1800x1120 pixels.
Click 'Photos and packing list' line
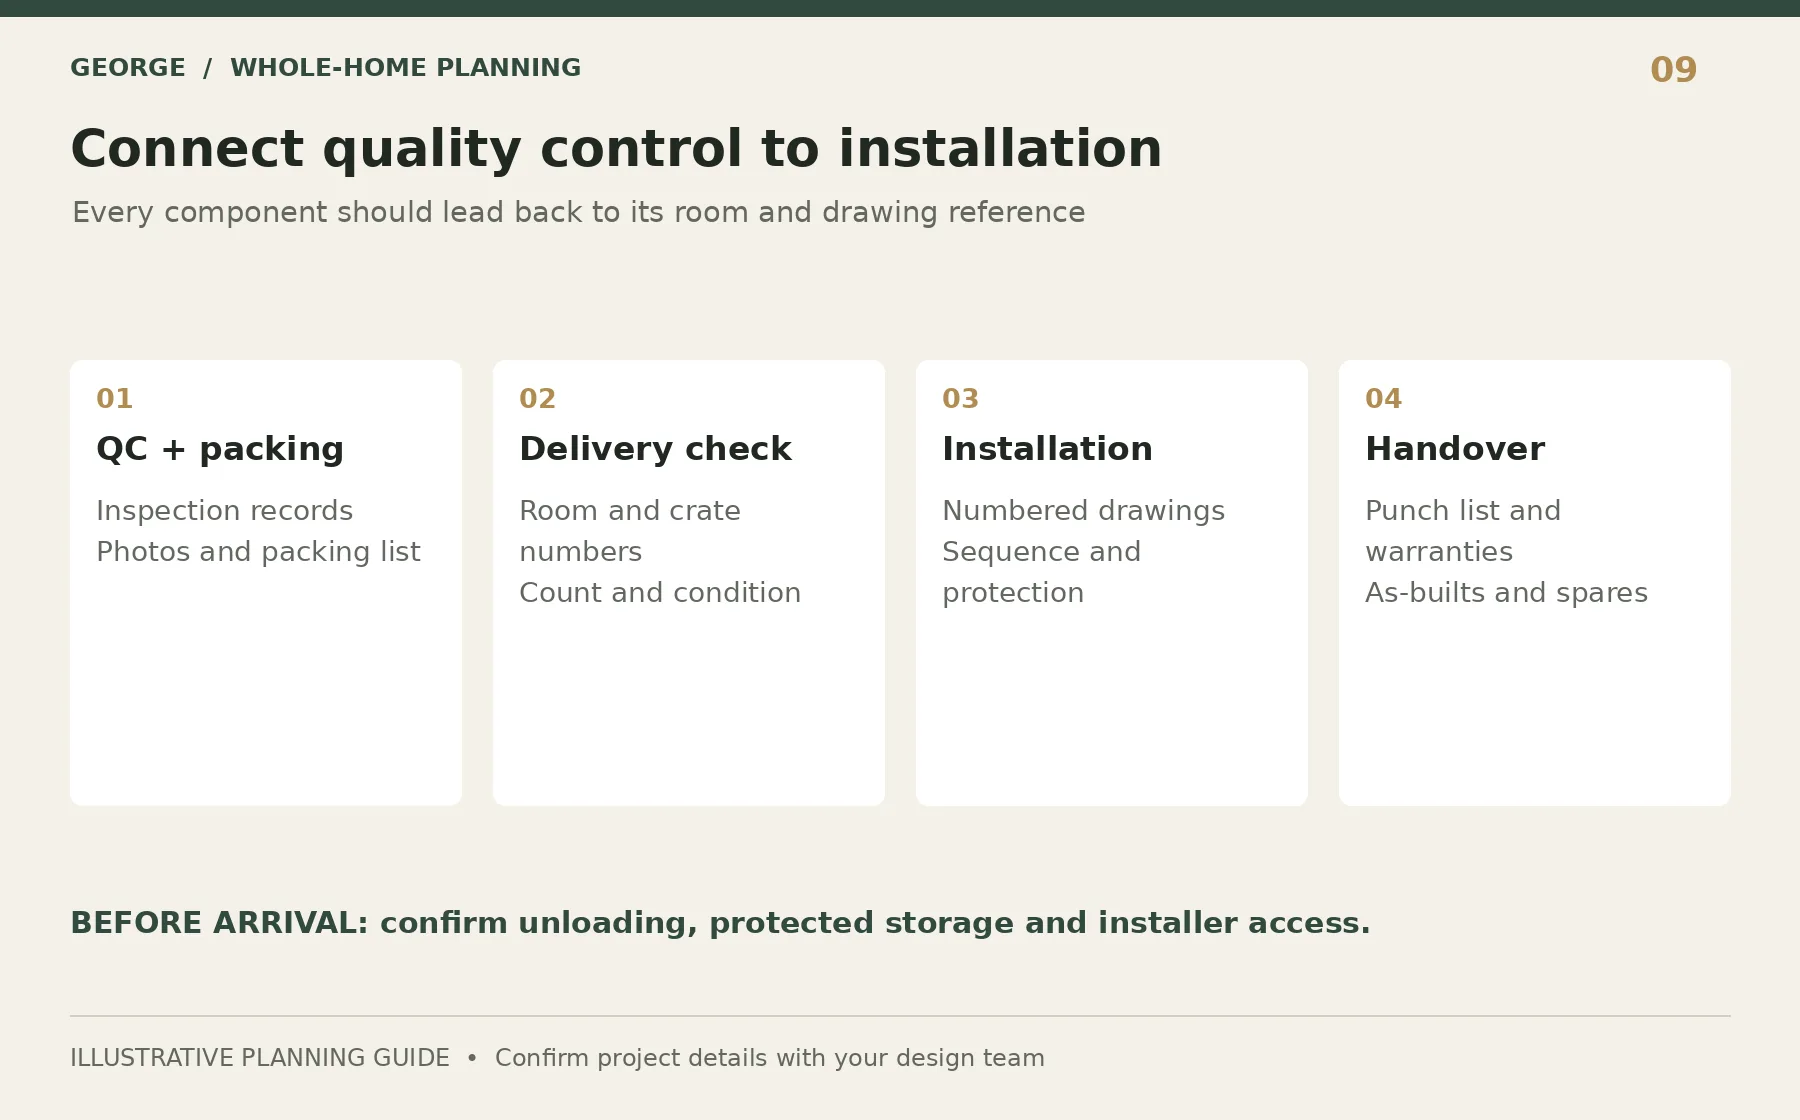(258, 552)
